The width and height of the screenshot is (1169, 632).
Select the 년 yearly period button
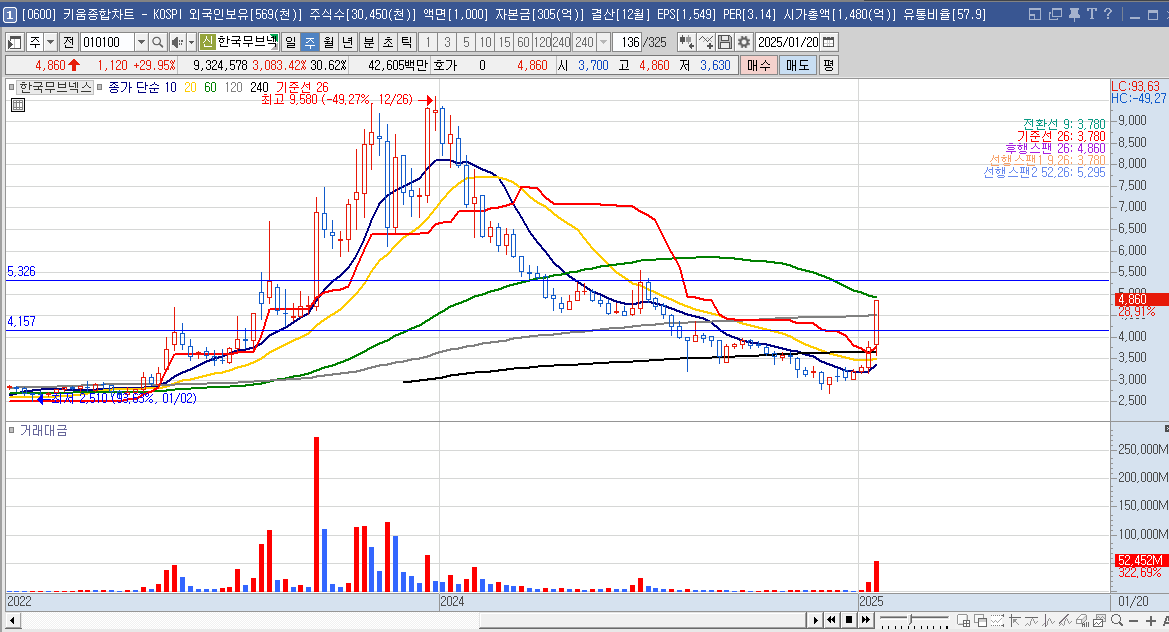point(348,42)
